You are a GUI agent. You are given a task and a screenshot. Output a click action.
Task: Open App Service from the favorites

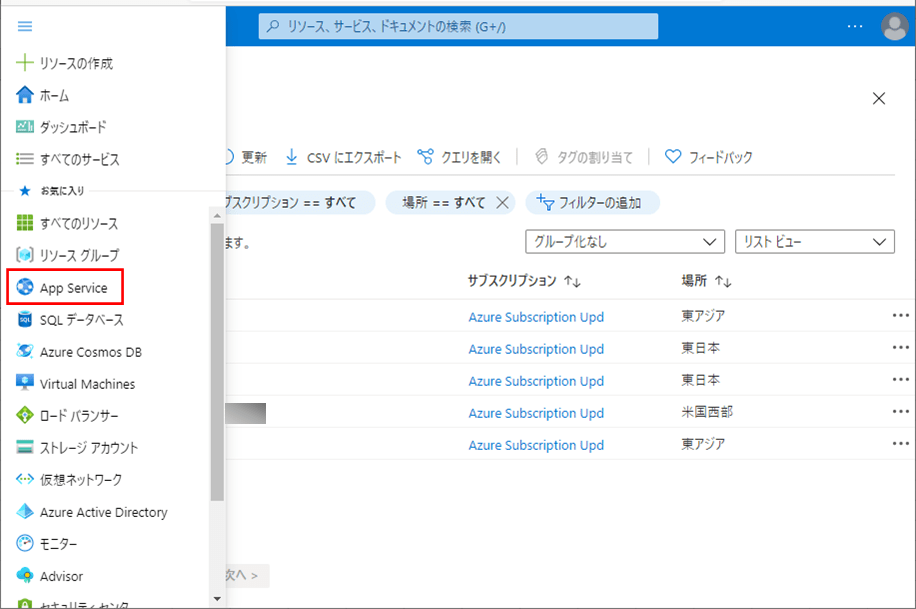click(73, 288)
